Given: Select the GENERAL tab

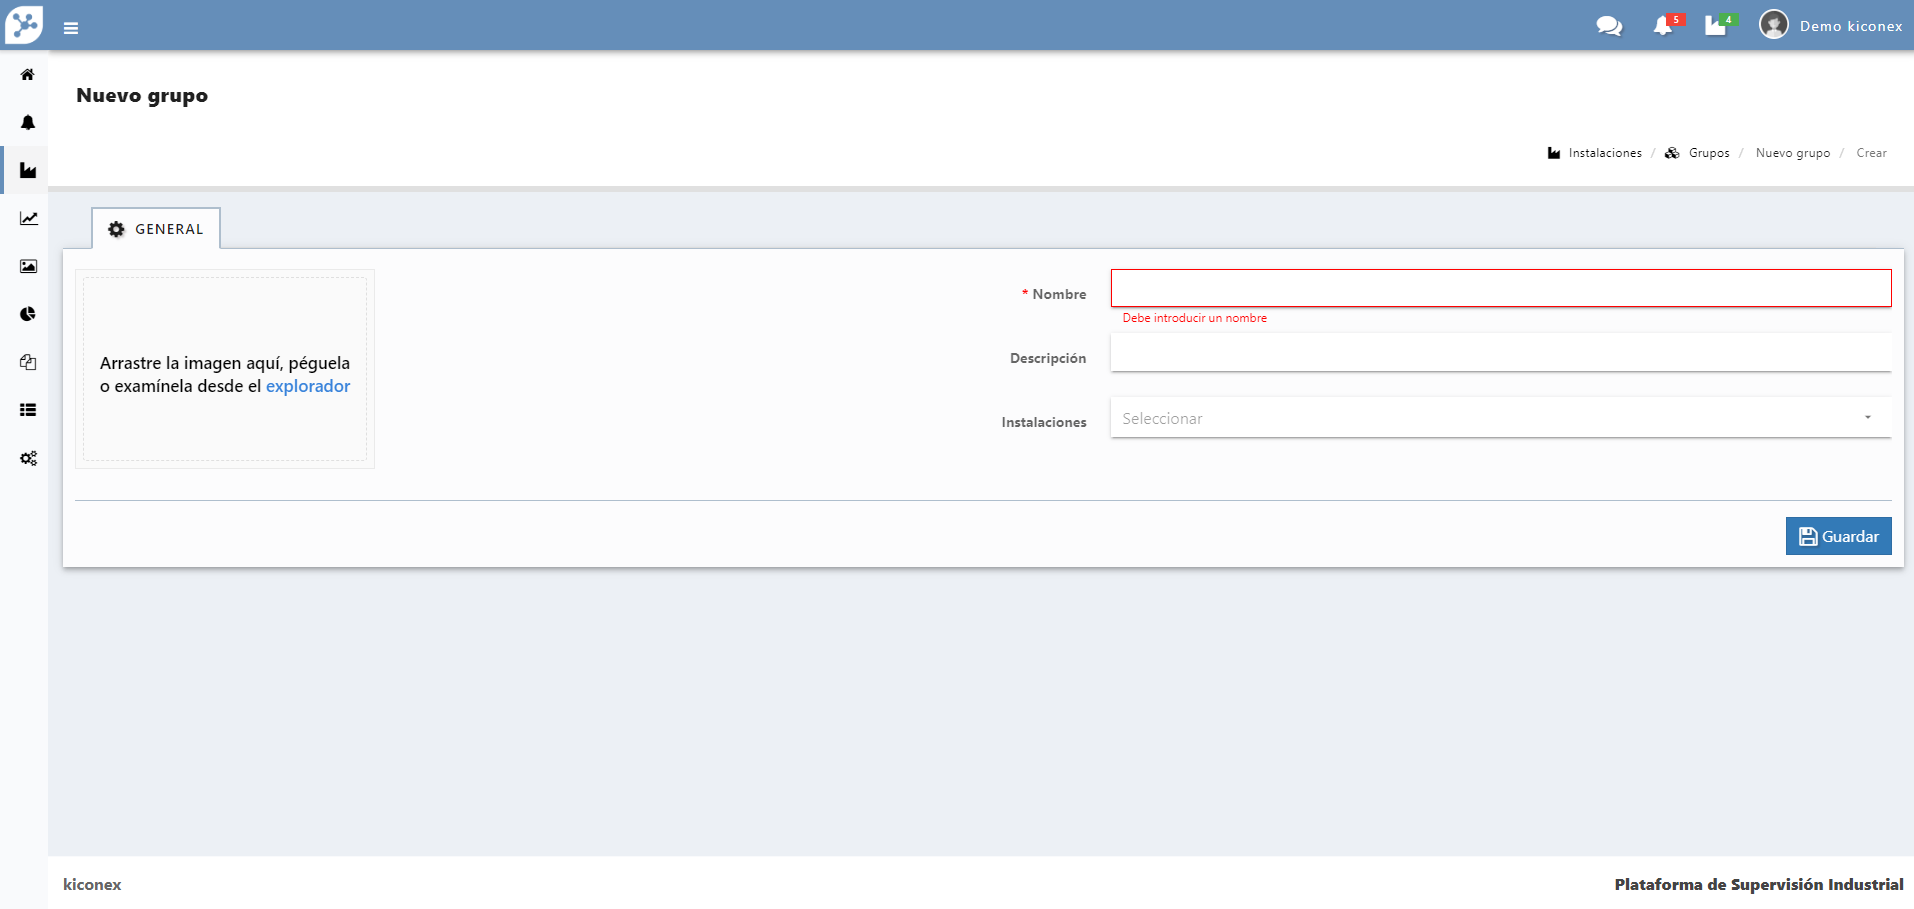Looking at the screenshot, I should click(157, 229).
